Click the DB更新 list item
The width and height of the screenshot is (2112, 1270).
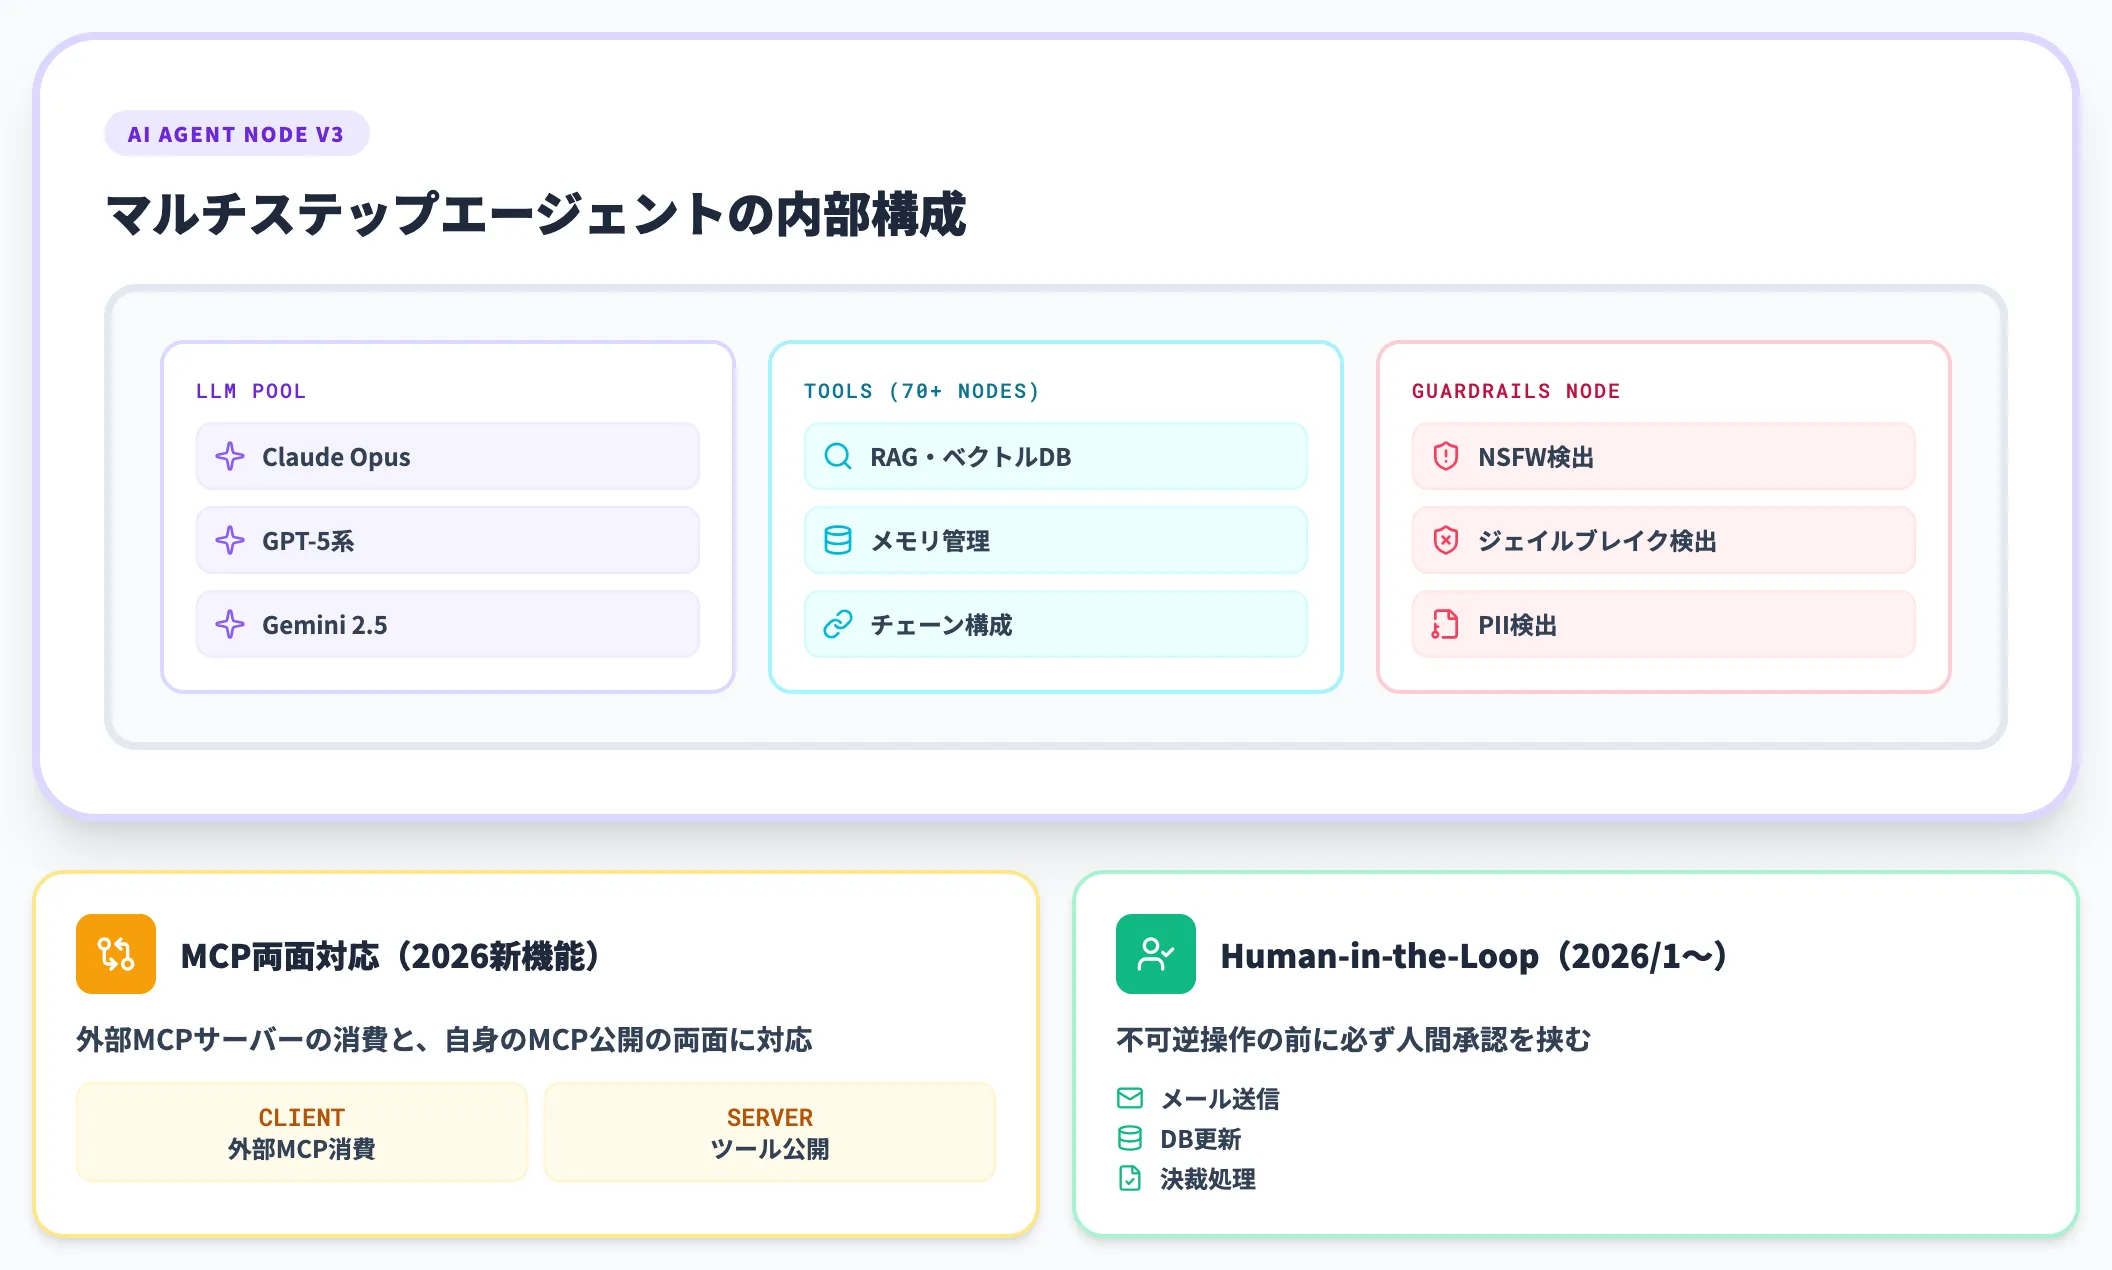[1179, 1139]
